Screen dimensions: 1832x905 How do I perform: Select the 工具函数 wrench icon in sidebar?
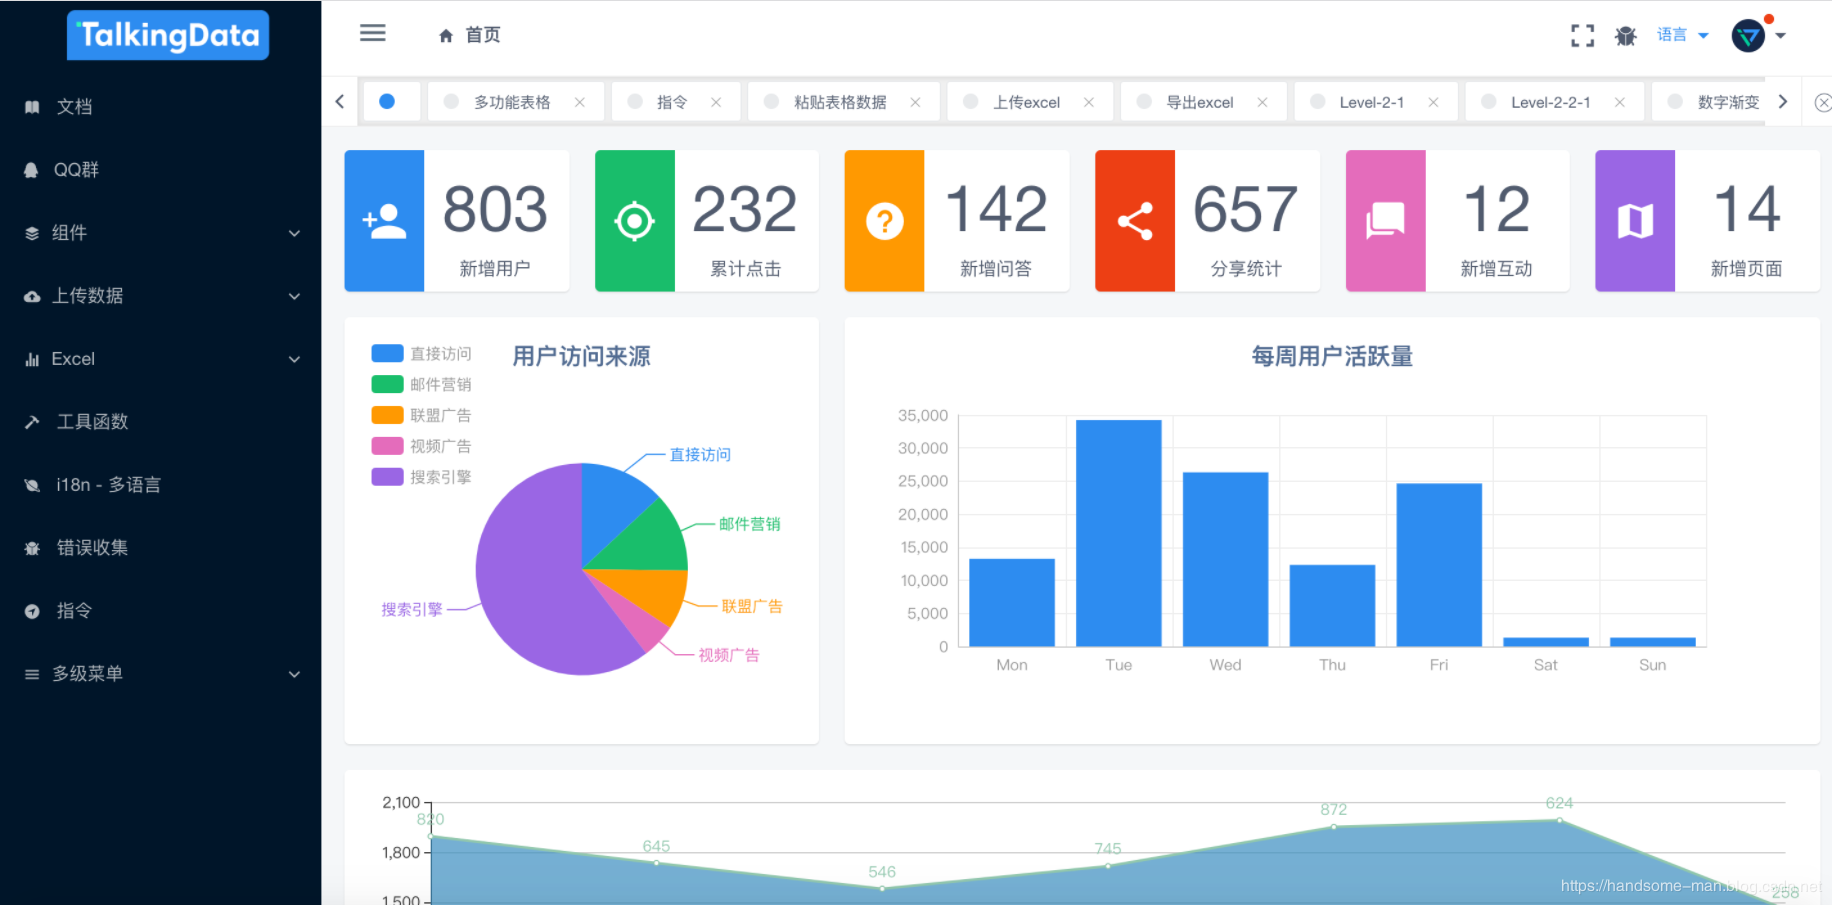(x=31, y=421)
